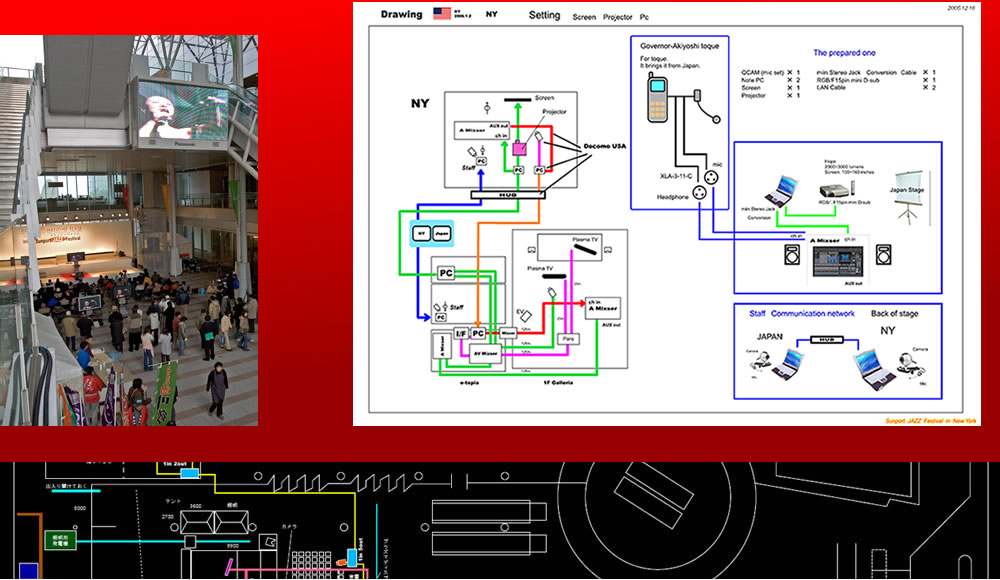Click the HUB bar under the NY room diagram
Viewport: 1000px width, 580px height.
tap(508, 195)
